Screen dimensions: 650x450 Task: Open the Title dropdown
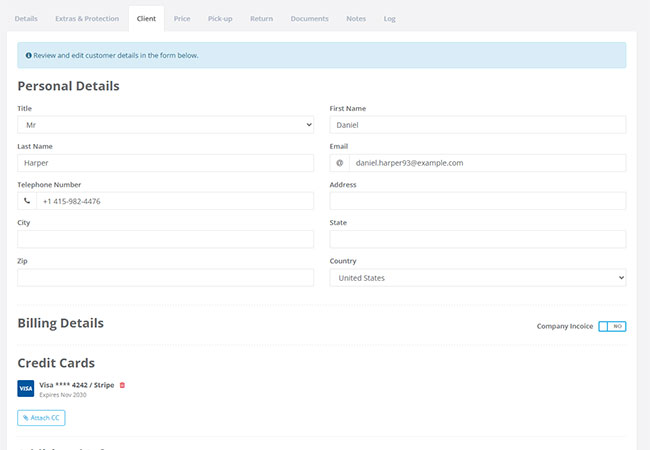coord(165,125)
